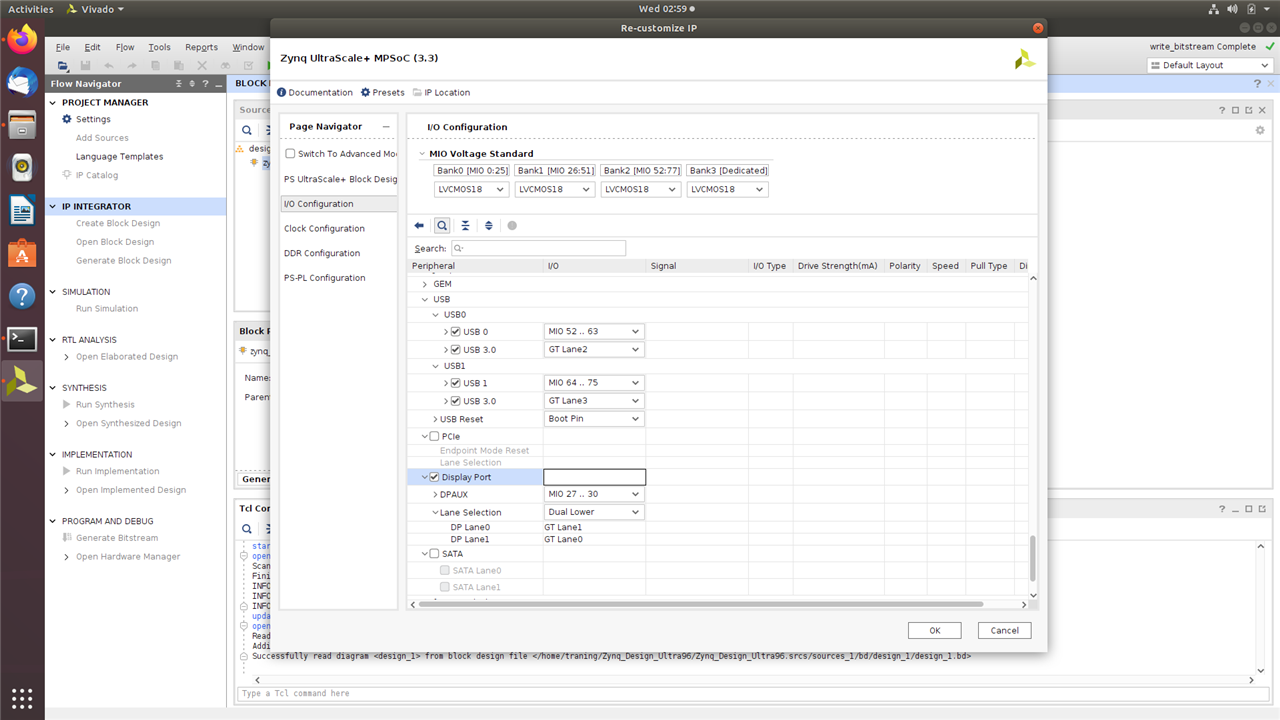Toggle the search magnifier in I/O Configuration toolbar
Screen dimensions: 1280x720
tap(442, 226)
